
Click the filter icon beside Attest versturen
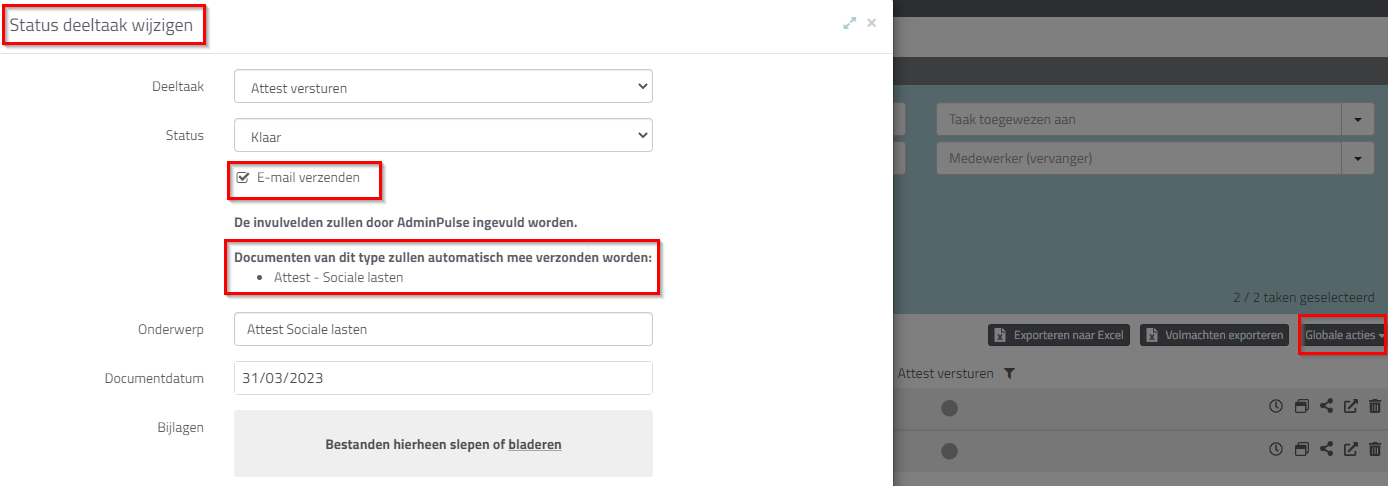(1009, 374)
